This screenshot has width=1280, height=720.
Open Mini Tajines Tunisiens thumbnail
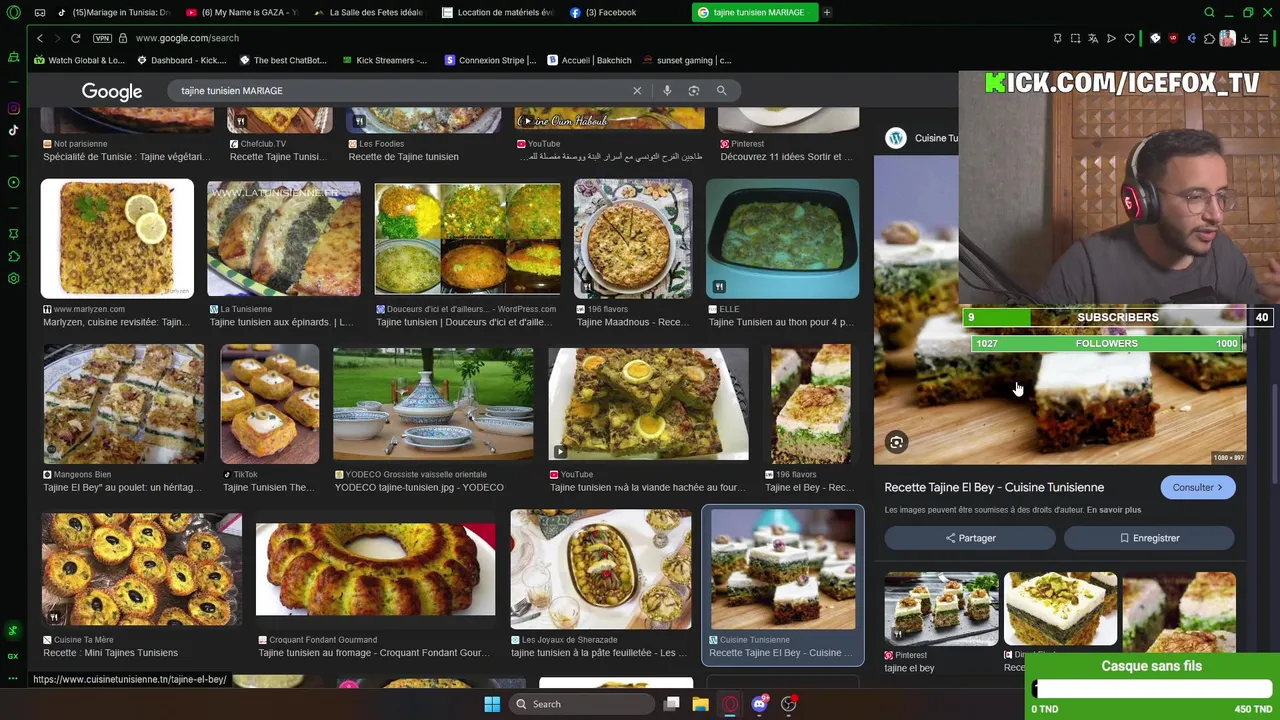point(142,570)
